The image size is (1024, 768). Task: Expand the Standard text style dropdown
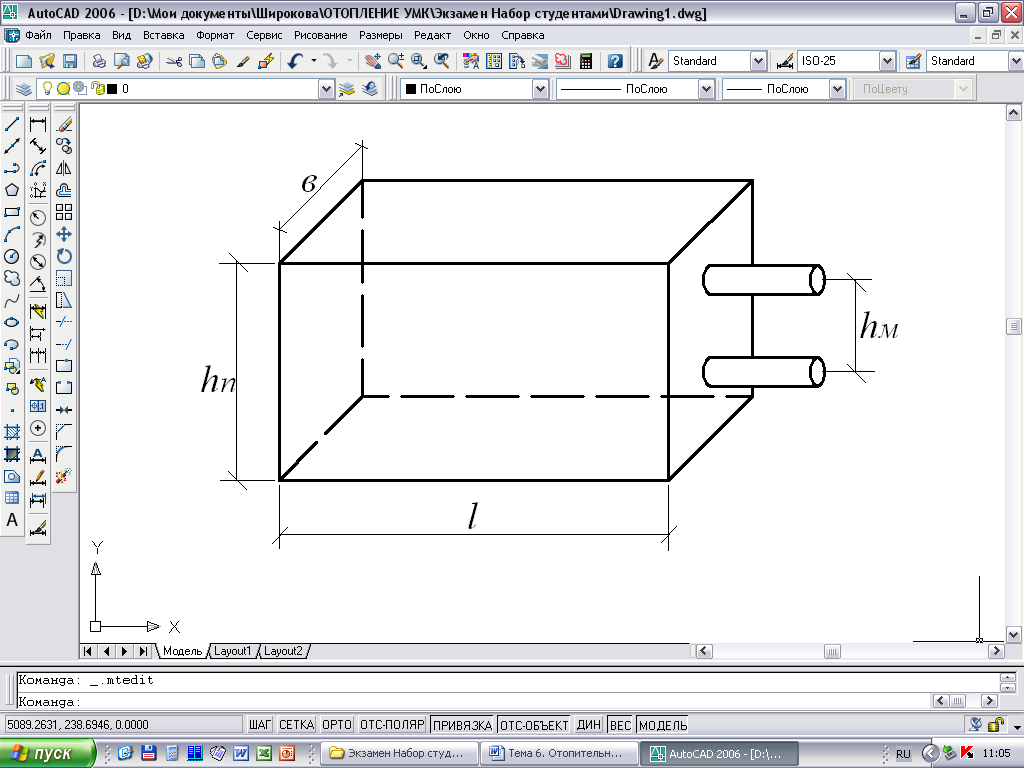(x=758, y=61)
